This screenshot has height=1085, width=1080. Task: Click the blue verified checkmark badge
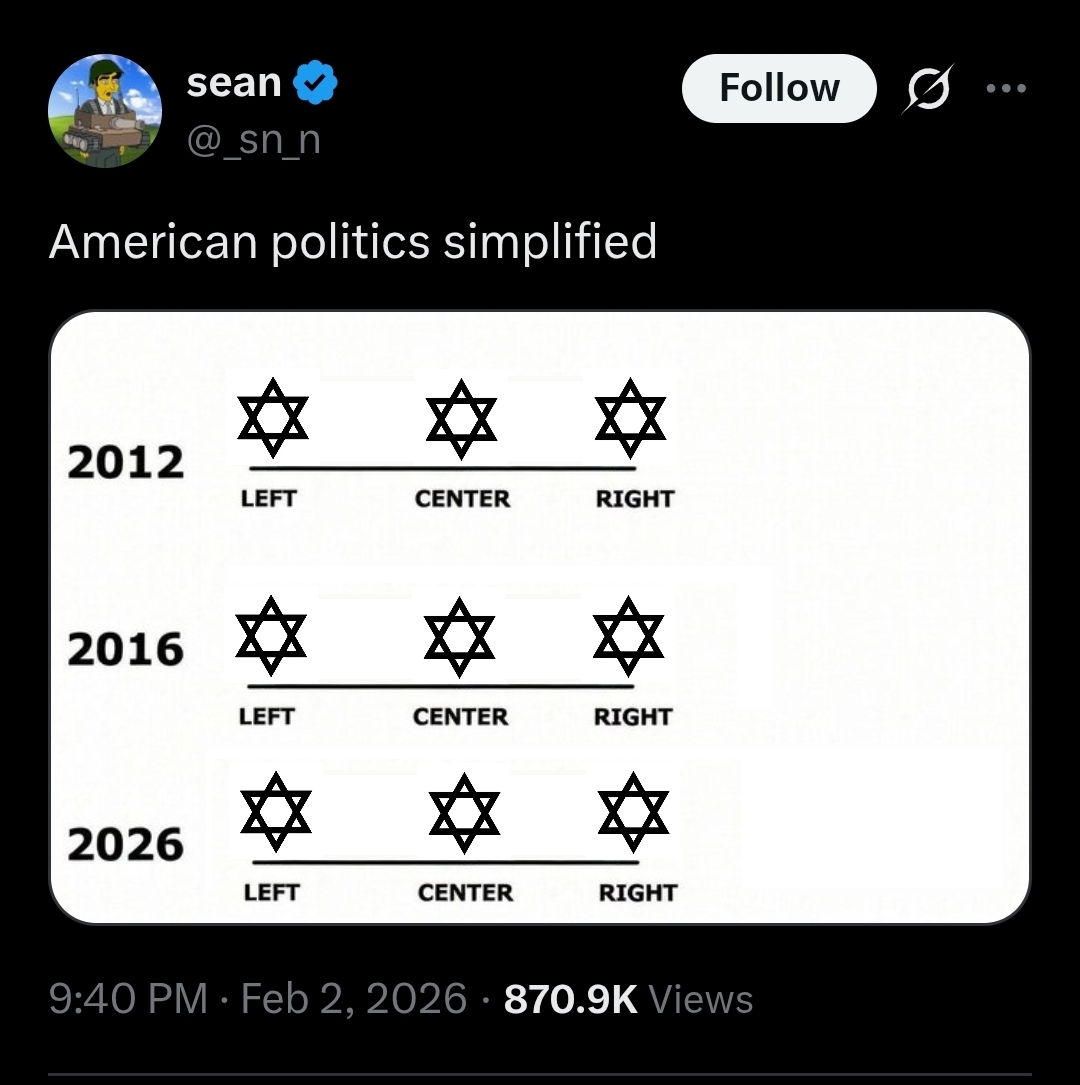[x=316, y=84]
